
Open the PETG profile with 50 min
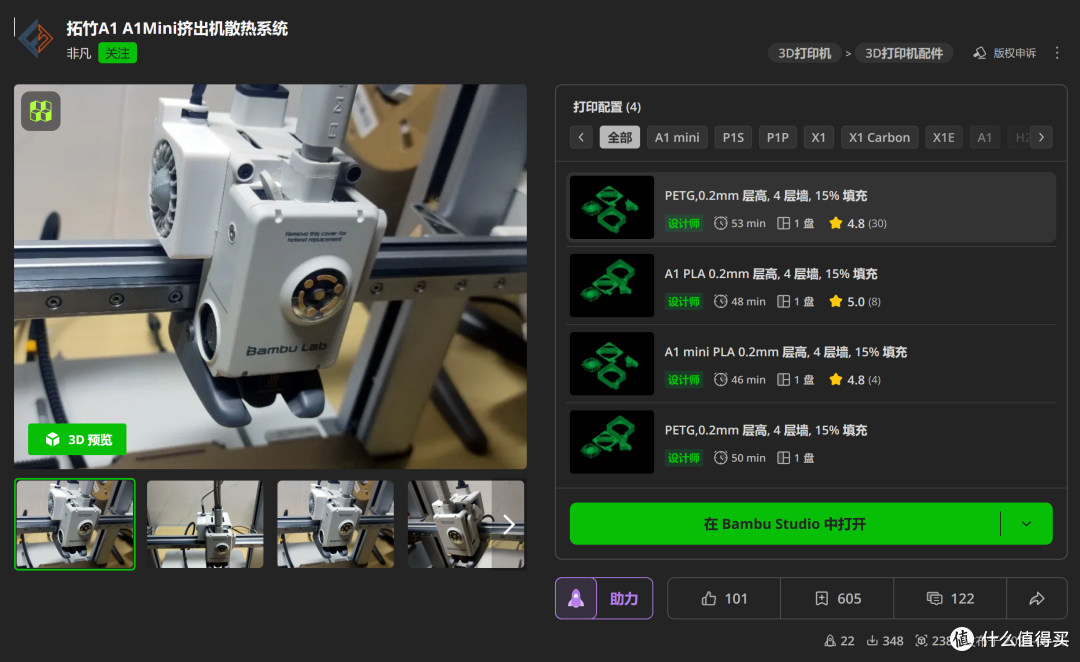811,442
